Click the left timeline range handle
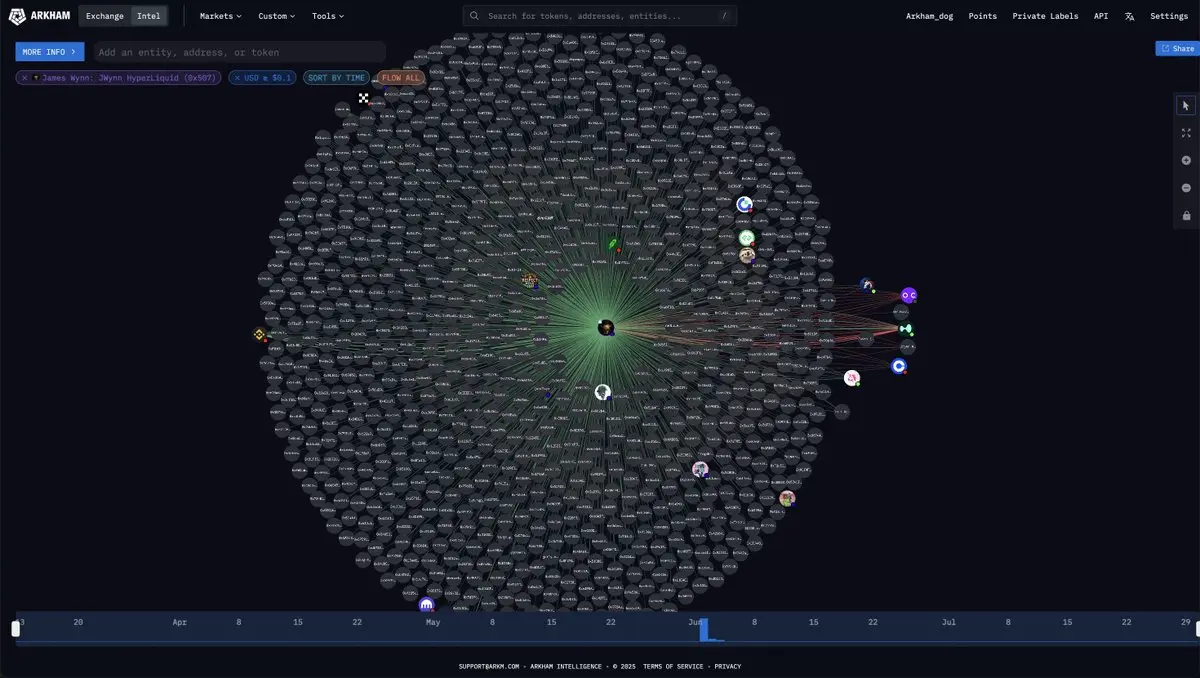 coord(16,629)
